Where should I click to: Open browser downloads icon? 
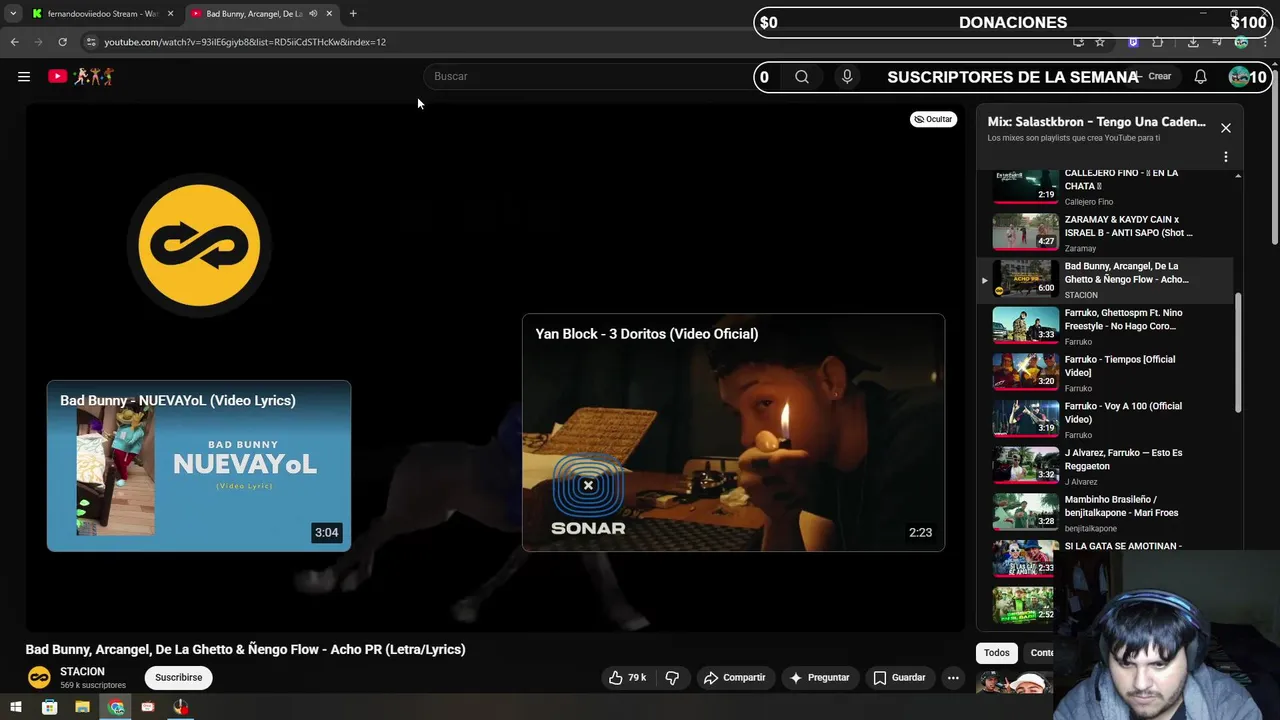(x=1193, y=42)
